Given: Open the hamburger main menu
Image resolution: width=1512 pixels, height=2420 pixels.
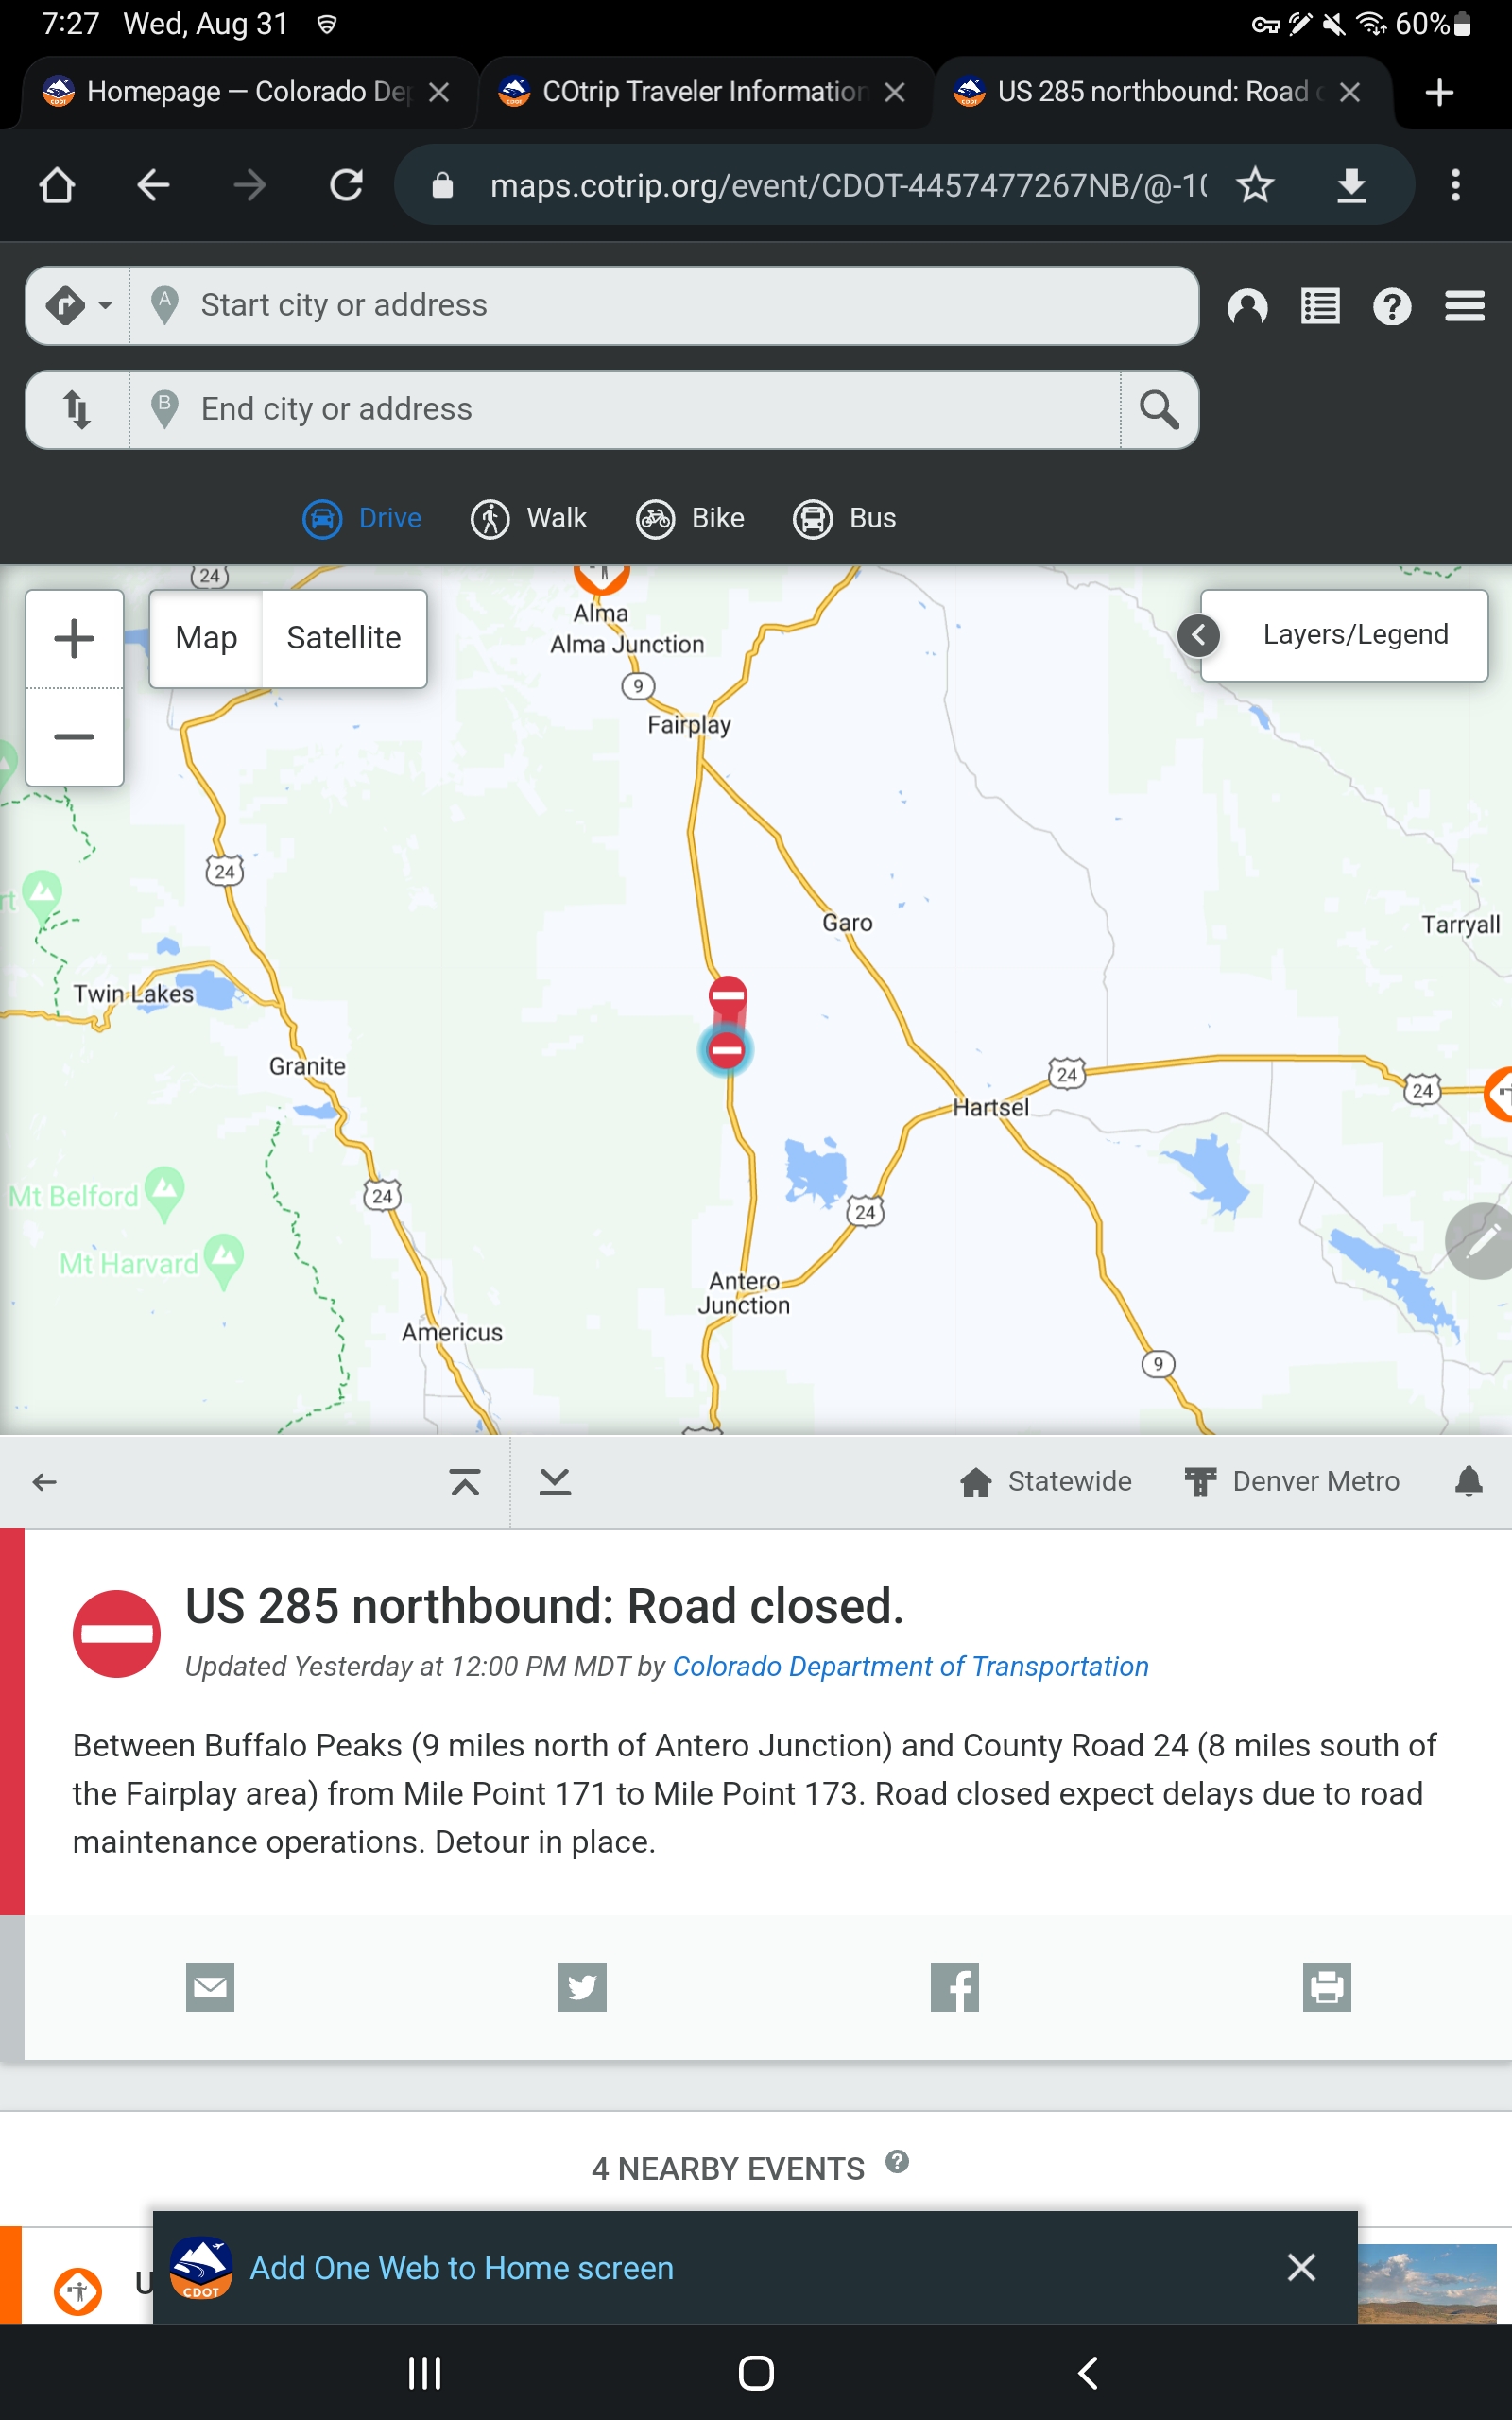Looking at the screenshot, I should click(x=1464, y=306).
